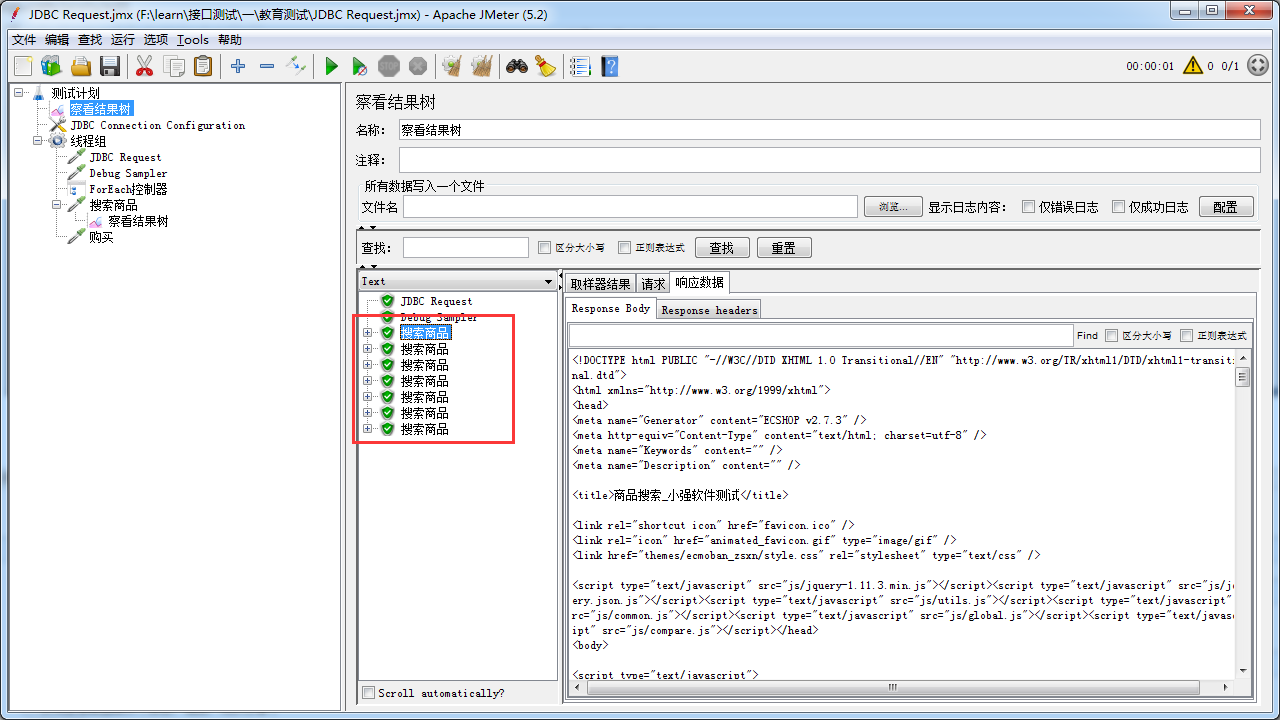This screenshot has height=720, width=1280.
Task: Click the Toggle enable/disable toolbar icon
Action: pyautogui.click(x=296, y=66)
